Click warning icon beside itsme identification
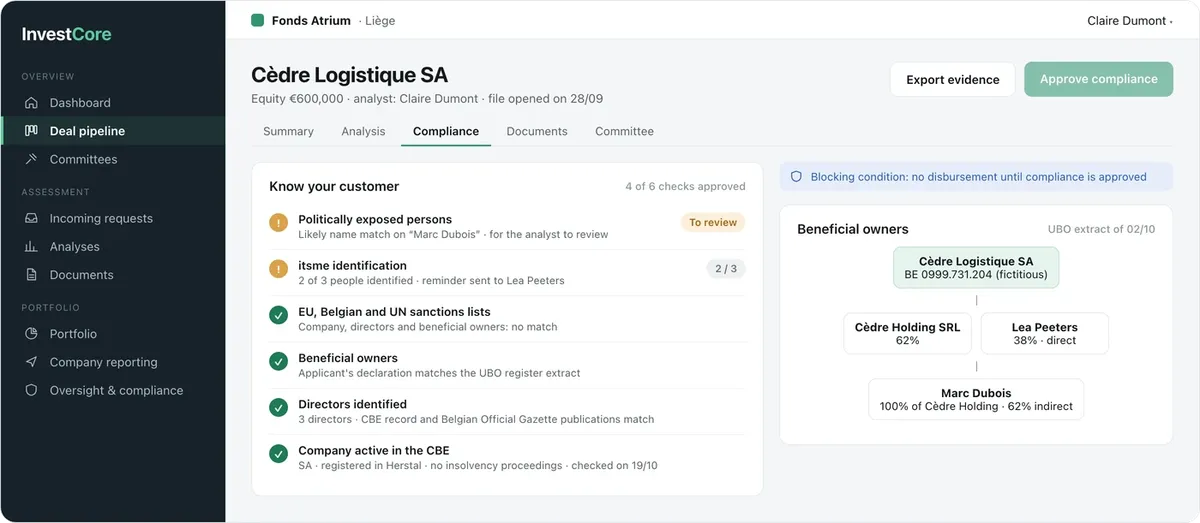 click(x=279, y=269)
